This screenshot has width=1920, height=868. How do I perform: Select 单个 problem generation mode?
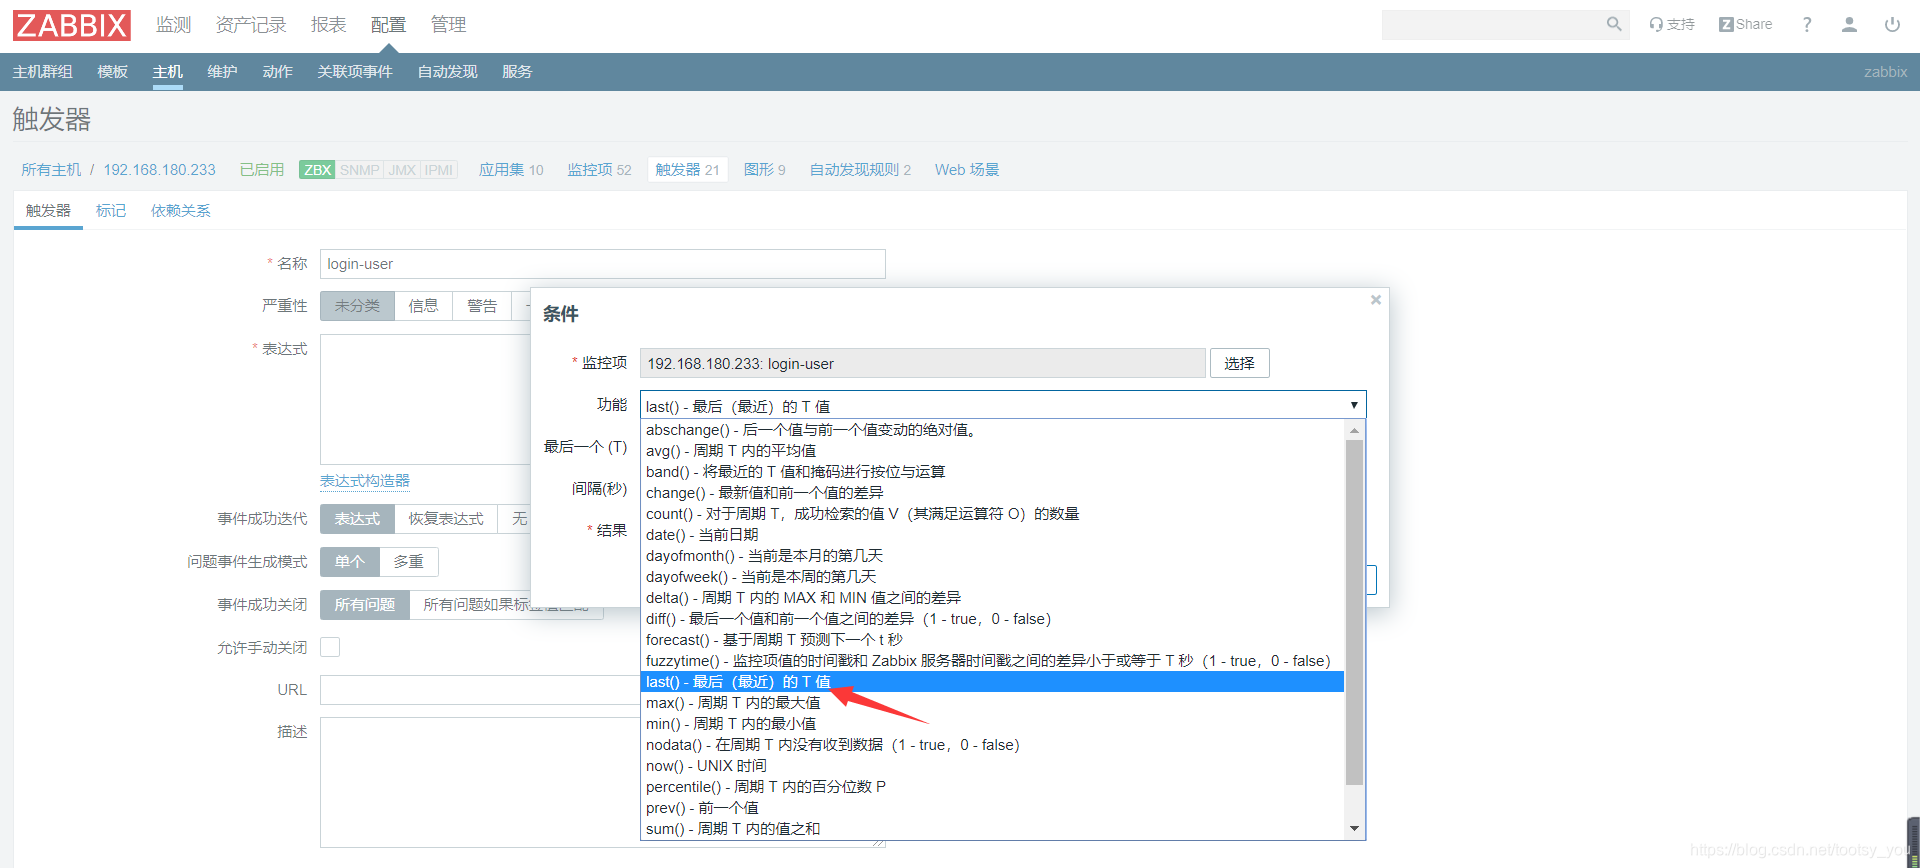(350, 562)
